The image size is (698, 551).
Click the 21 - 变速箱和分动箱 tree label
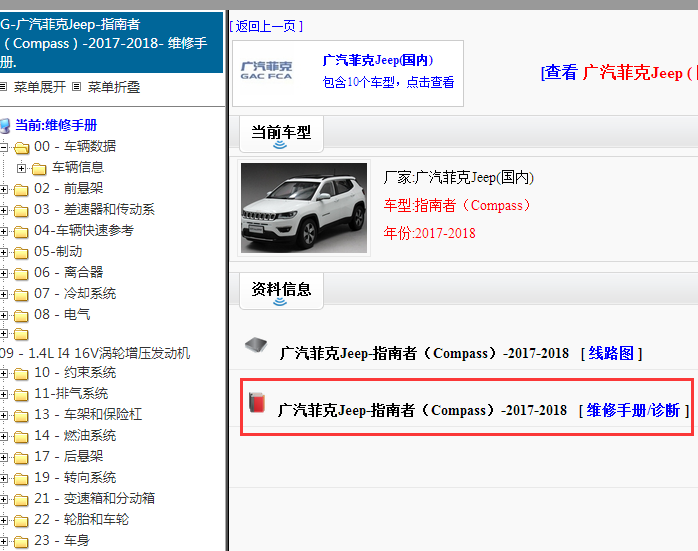click(94, 498)
